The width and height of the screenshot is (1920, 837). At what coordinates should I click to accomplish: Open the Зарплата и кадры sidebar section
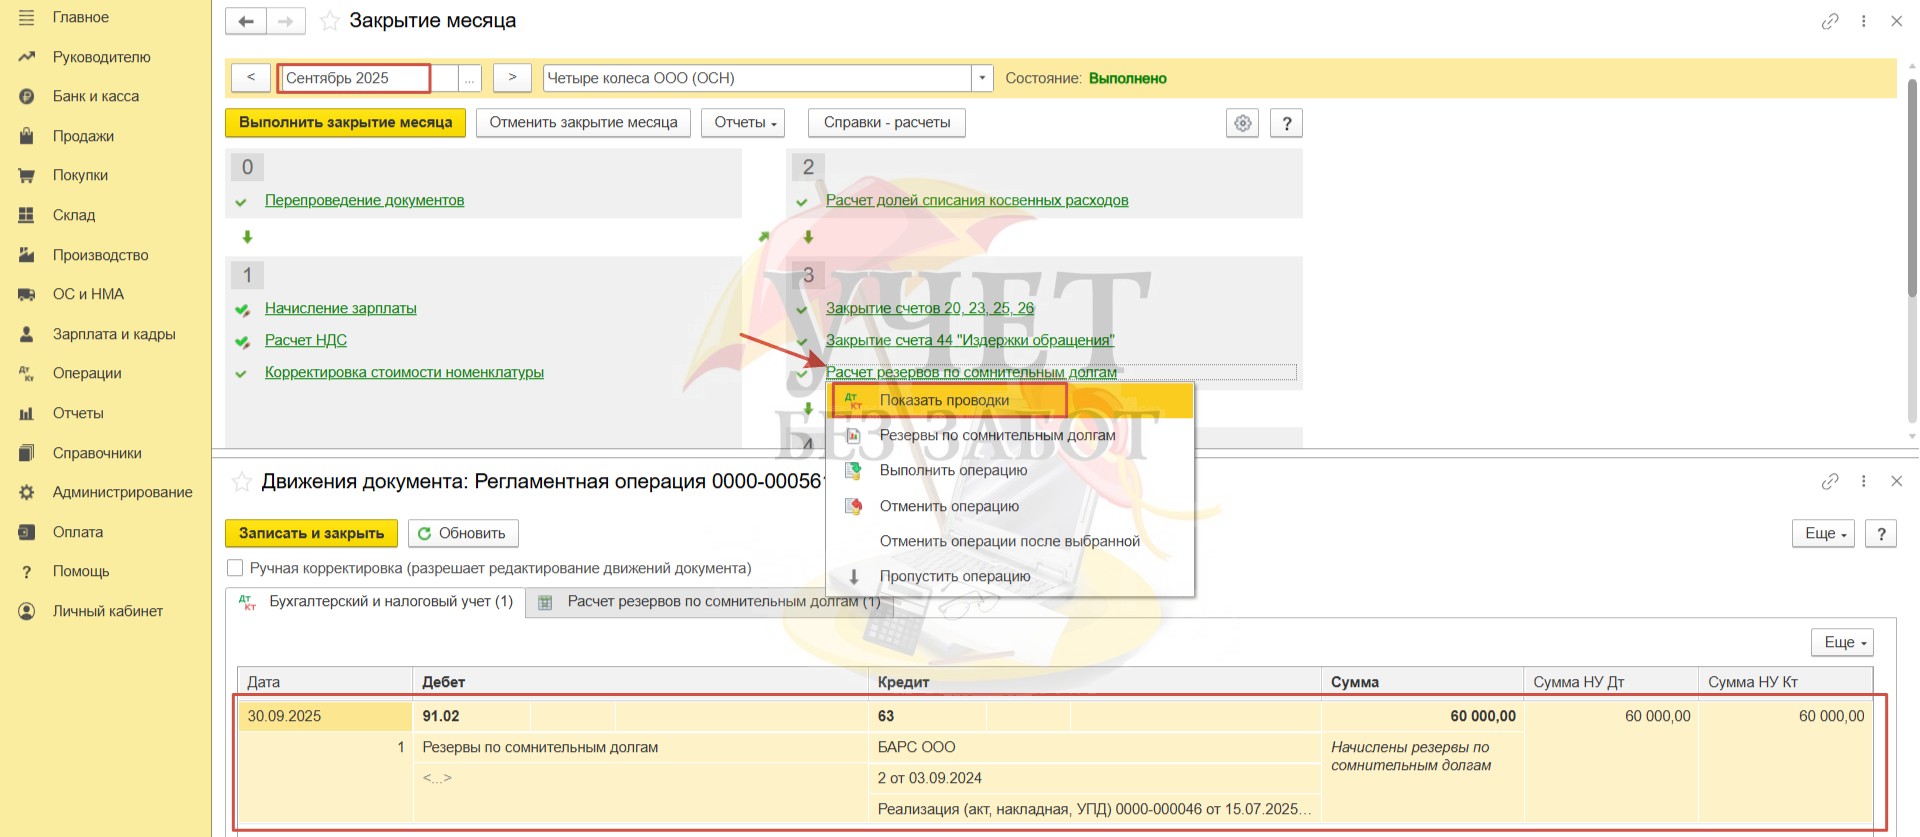click(113, 334)
